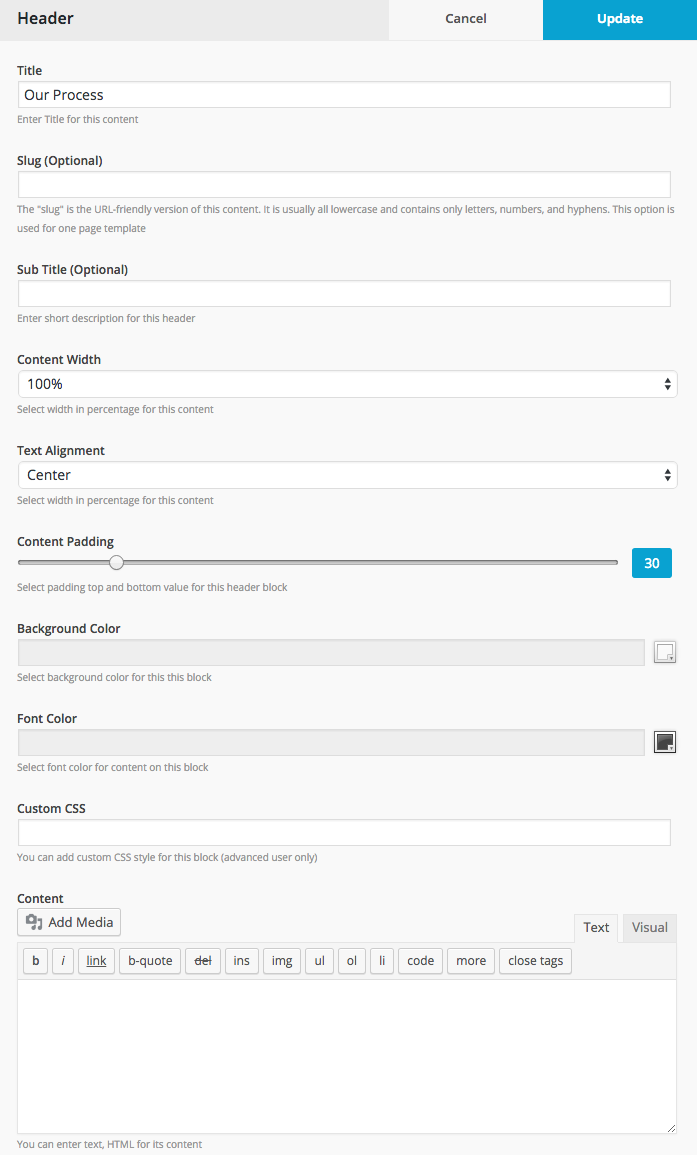Viewport: 697px width, 1155px height.
Task: Click the Update button
Action: tap(620, 19)
